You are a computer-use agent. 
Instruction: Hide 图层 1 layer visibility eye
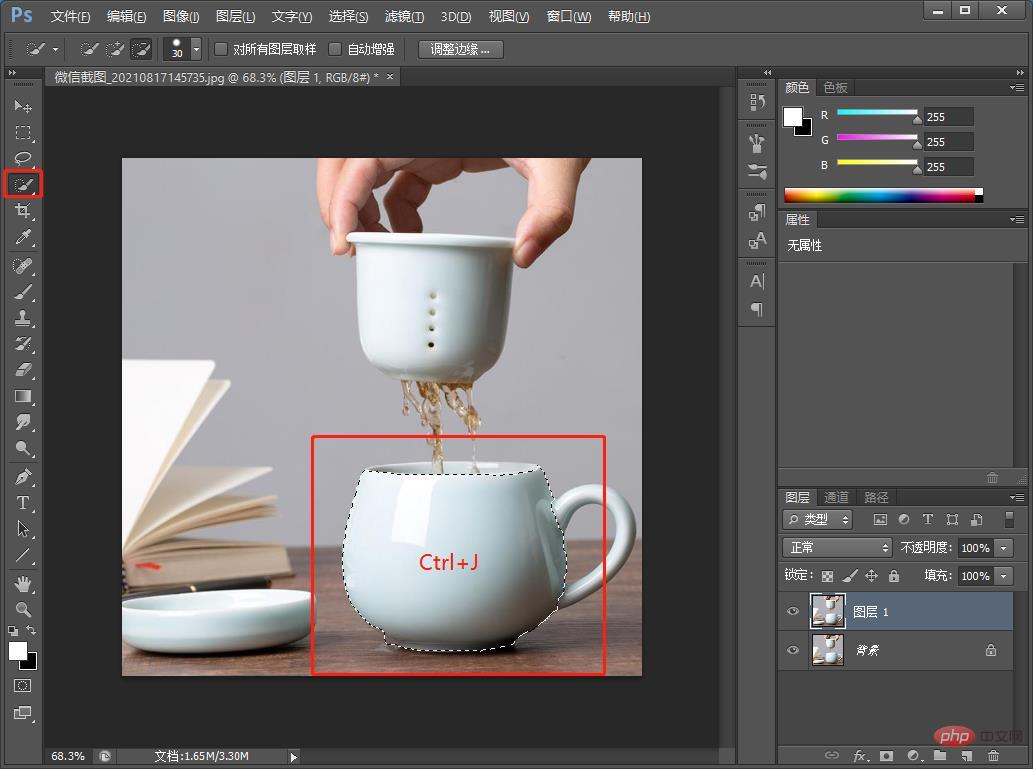[x=793, y=611]
